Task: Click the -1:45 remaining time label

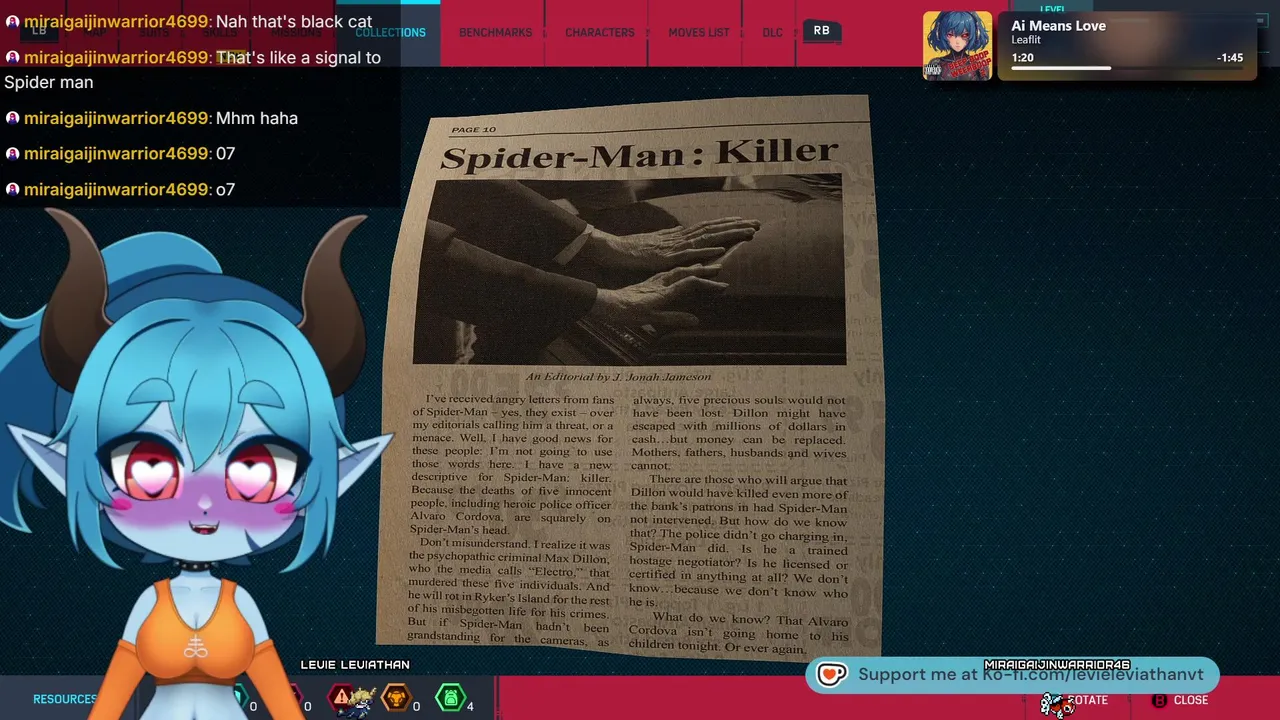Action: tap(1230, 58)
